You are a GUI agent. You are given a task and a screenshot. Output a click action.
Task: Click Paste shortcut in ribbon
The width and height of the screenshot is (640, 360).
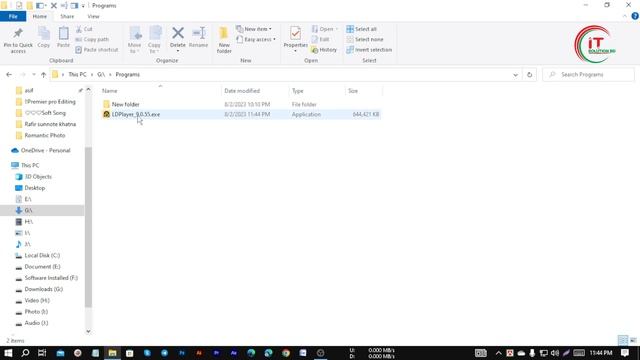tap(97, 49)
